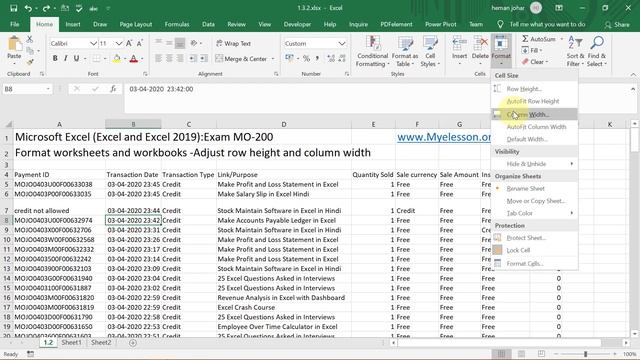Open the Data ribbon tab
Viewport: 640px width, 360px height.
tap(208, 24)
